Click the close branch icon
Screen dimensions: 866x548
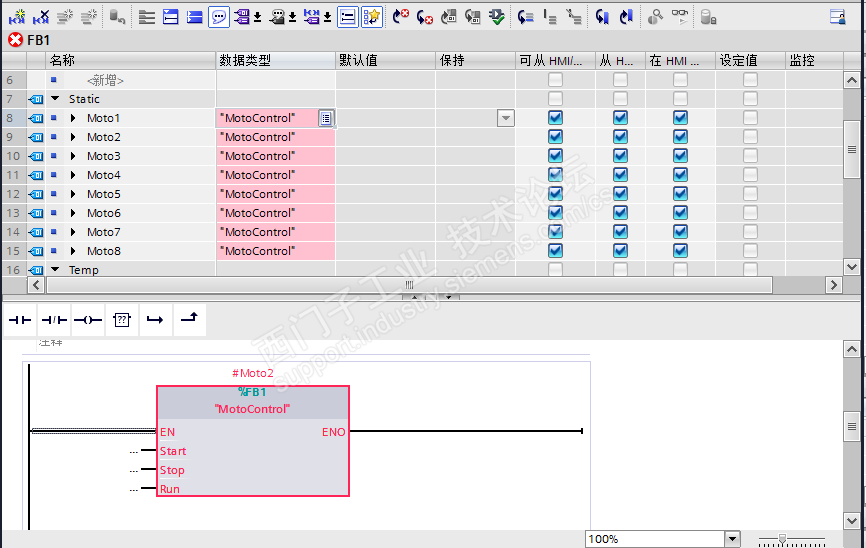pyautogui.click(x=189, y=320)
